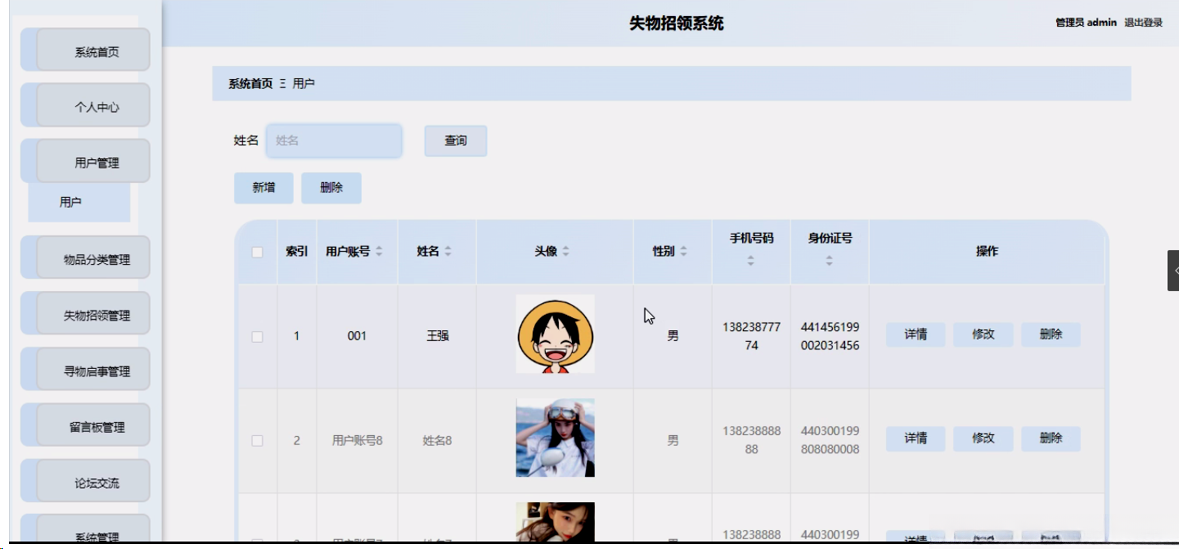Click ID number 441456199002031456

pos(830,336)
